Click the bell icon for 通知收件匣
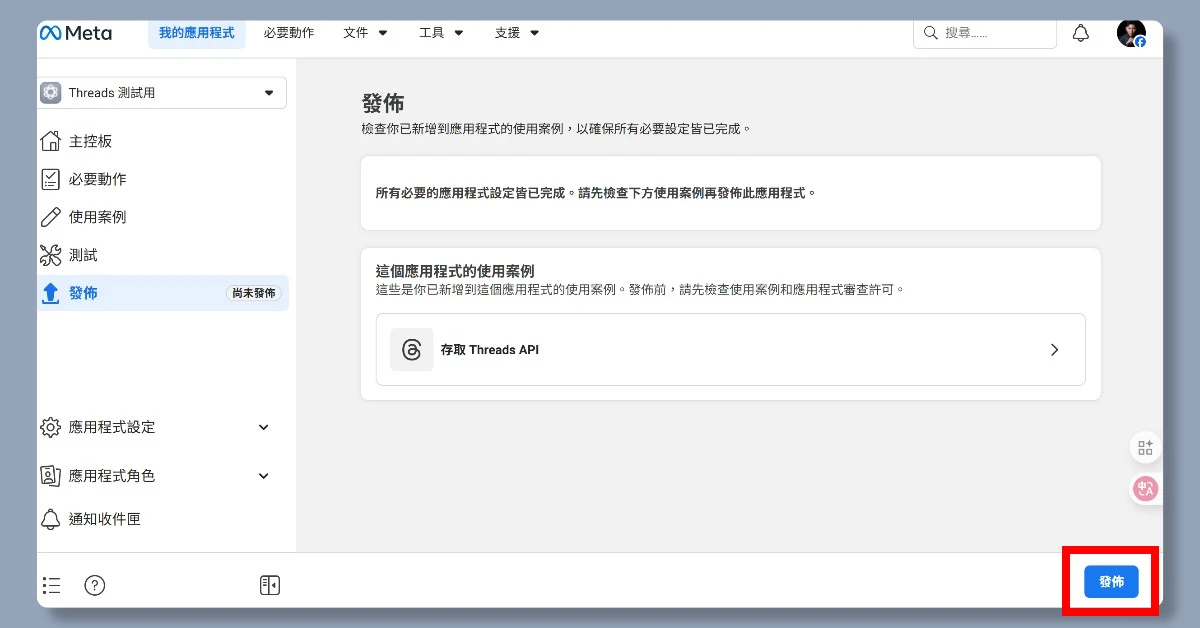 pos(50,519)
